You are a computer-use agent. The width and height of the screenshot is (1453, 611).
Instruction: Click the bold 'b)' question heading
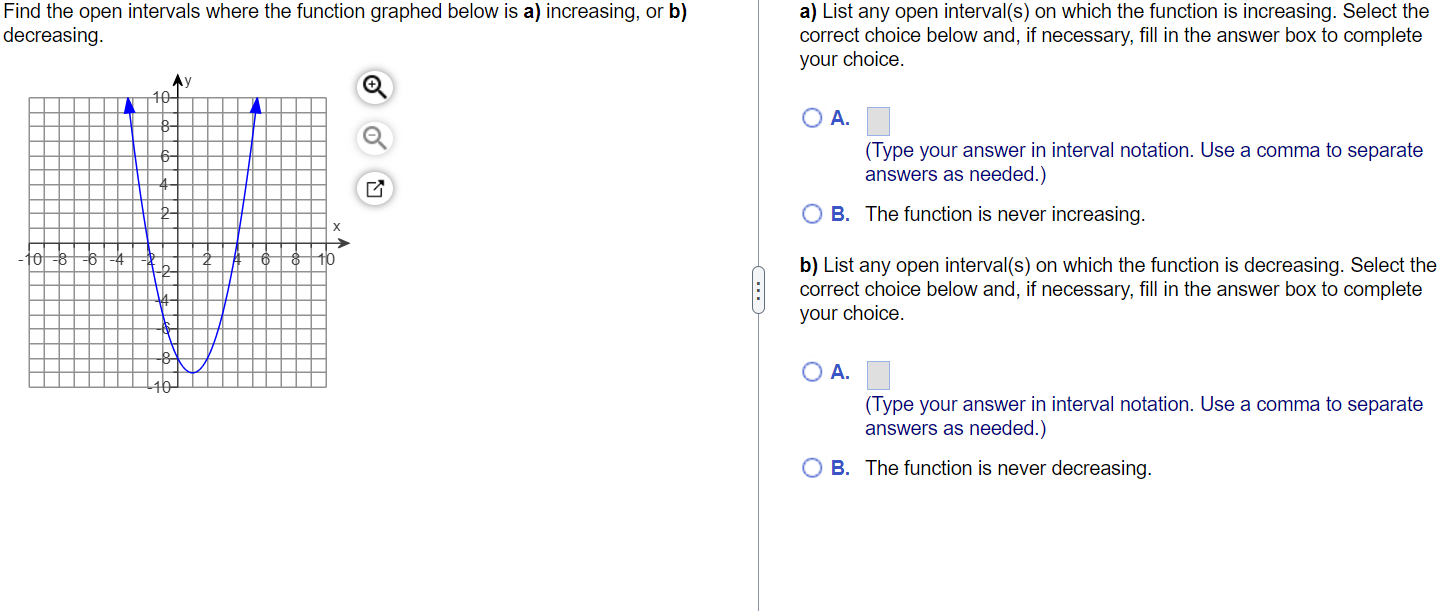click(x=809, y=265)
